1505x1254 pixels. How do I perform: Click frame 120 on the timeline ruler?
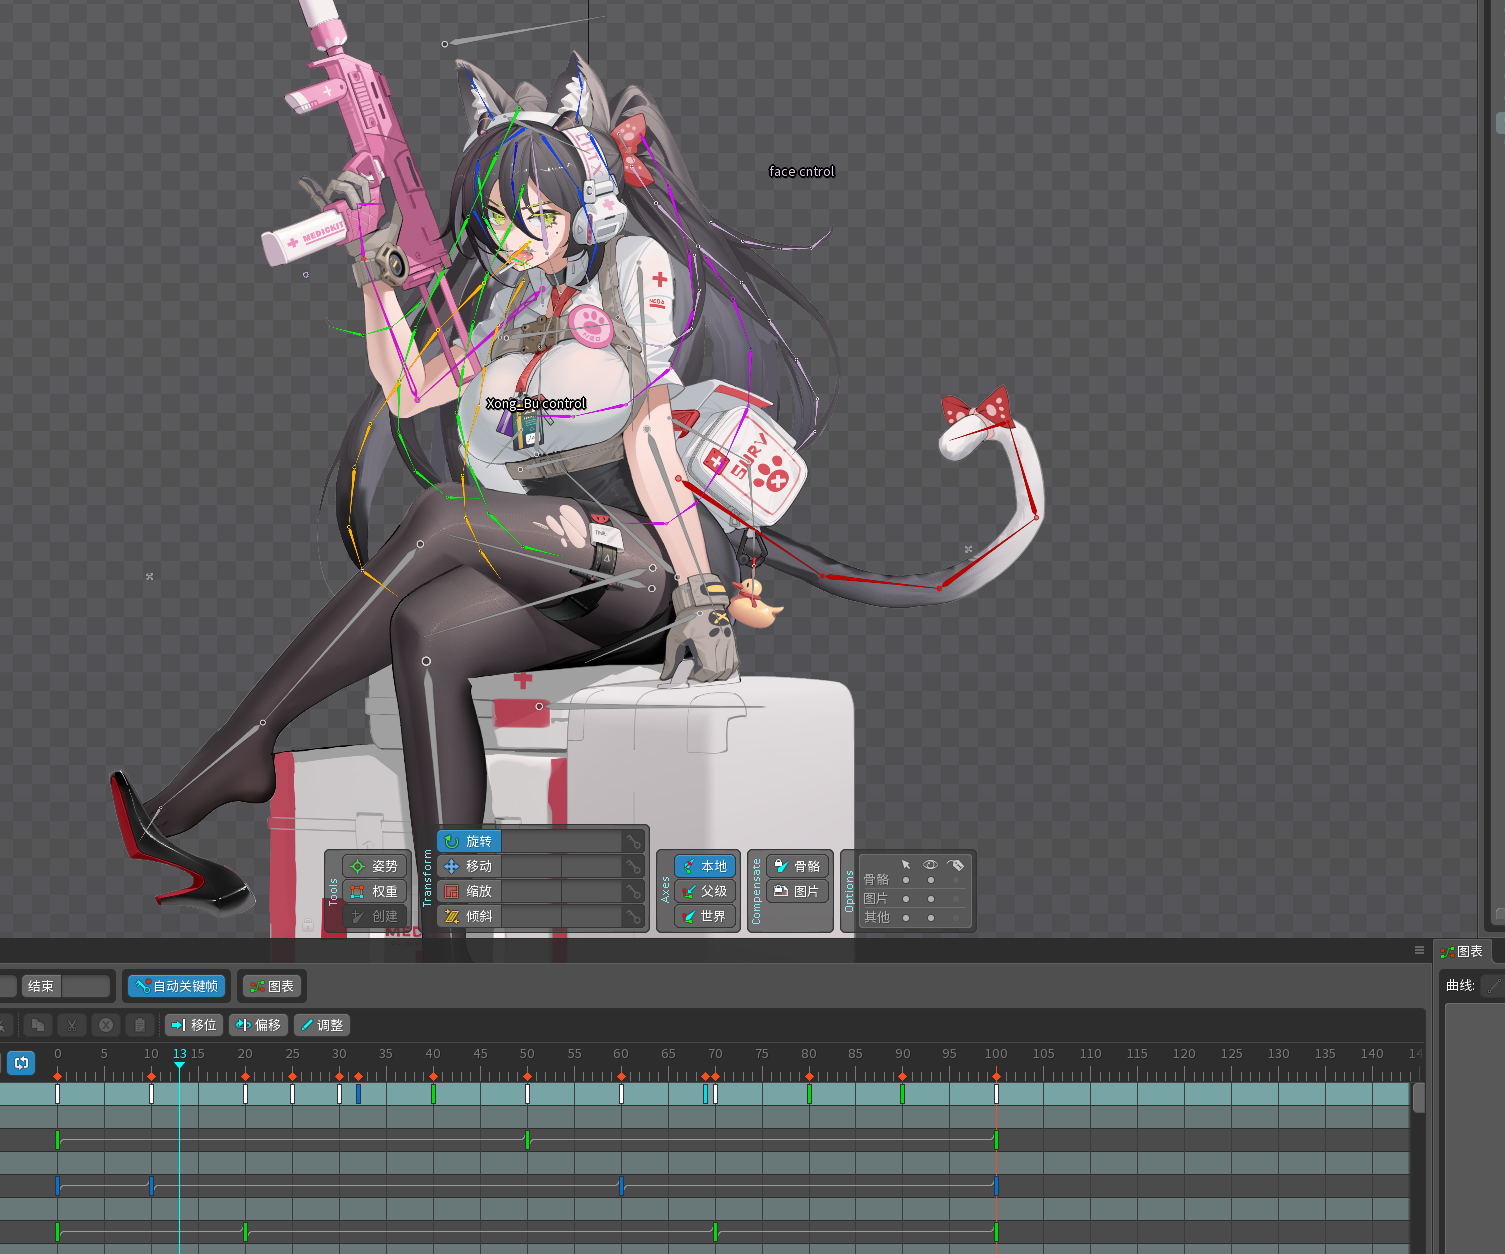tap(1184, 1053)
